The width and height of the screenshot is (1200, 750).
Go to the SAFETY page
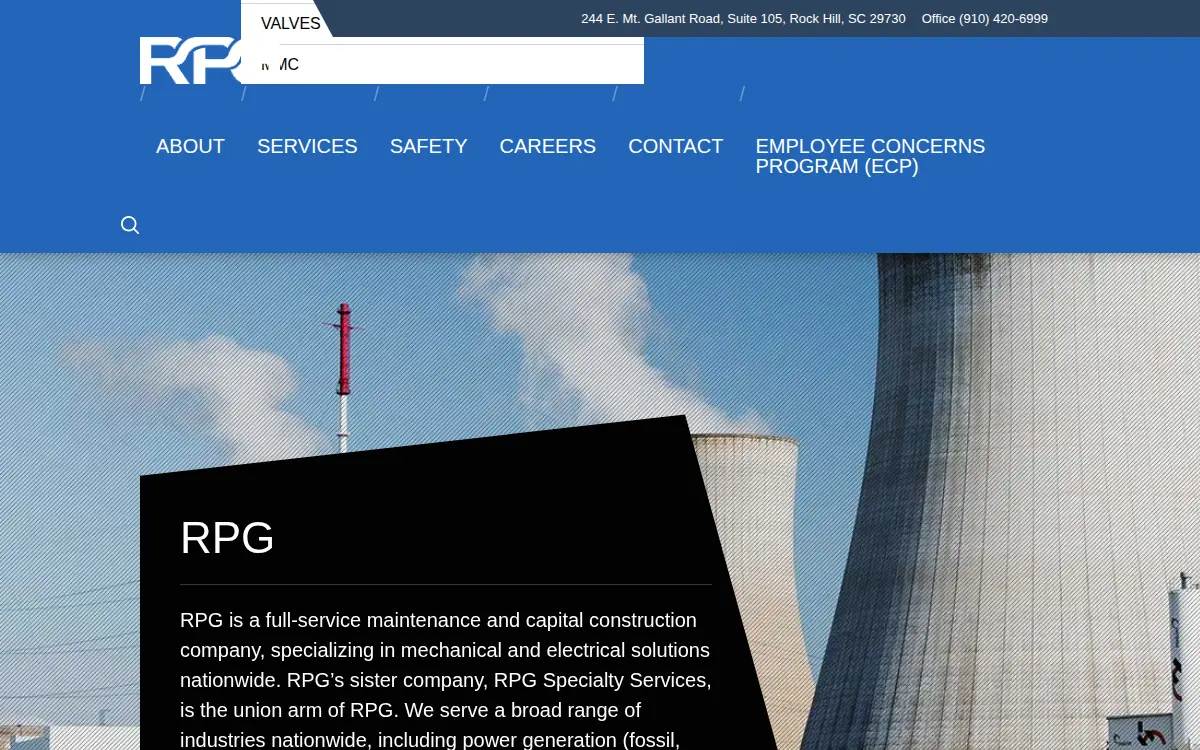coord(428,146)
